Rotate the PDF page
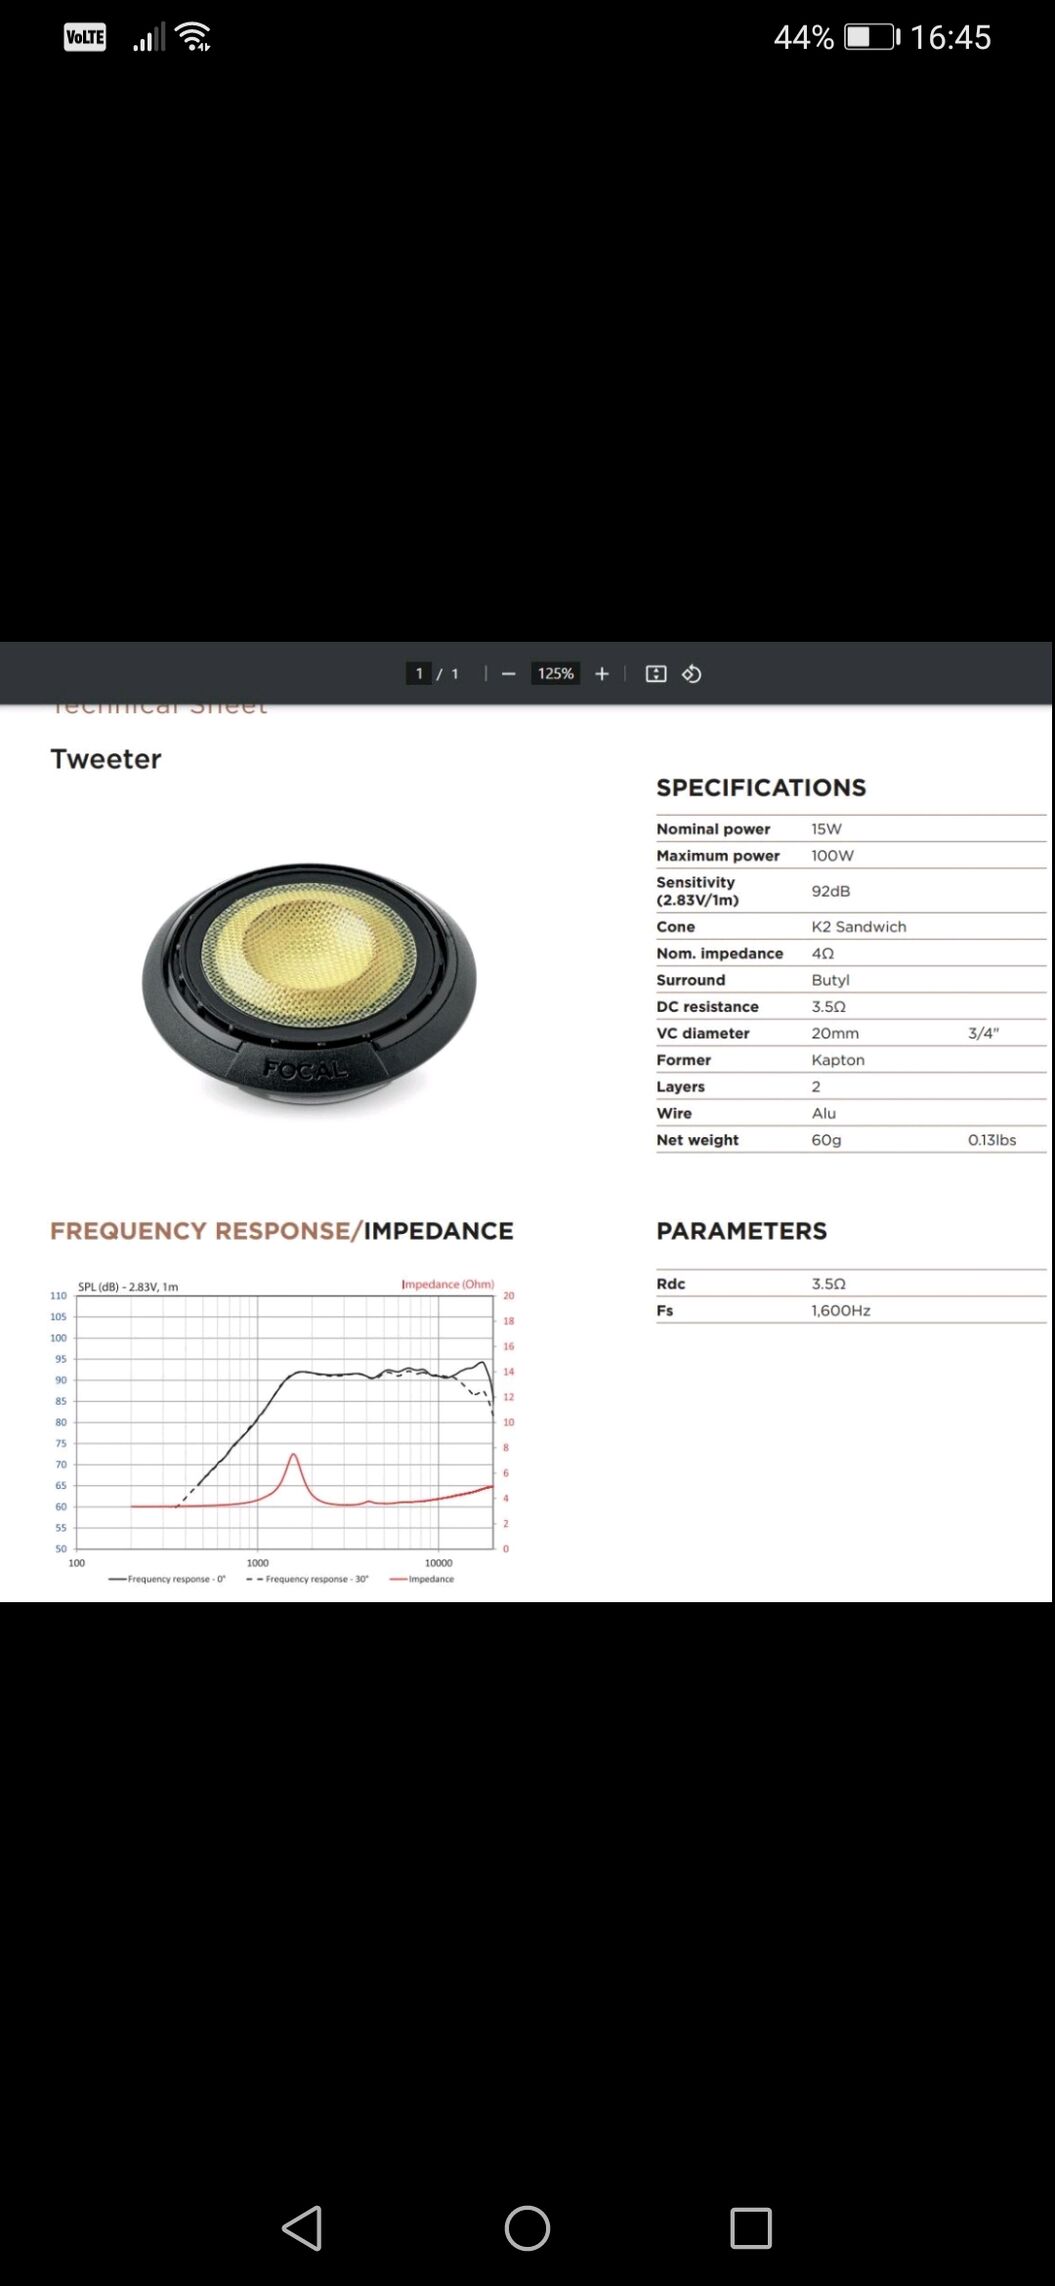This screenshot has height=2286, width=1055. [692, 674]
